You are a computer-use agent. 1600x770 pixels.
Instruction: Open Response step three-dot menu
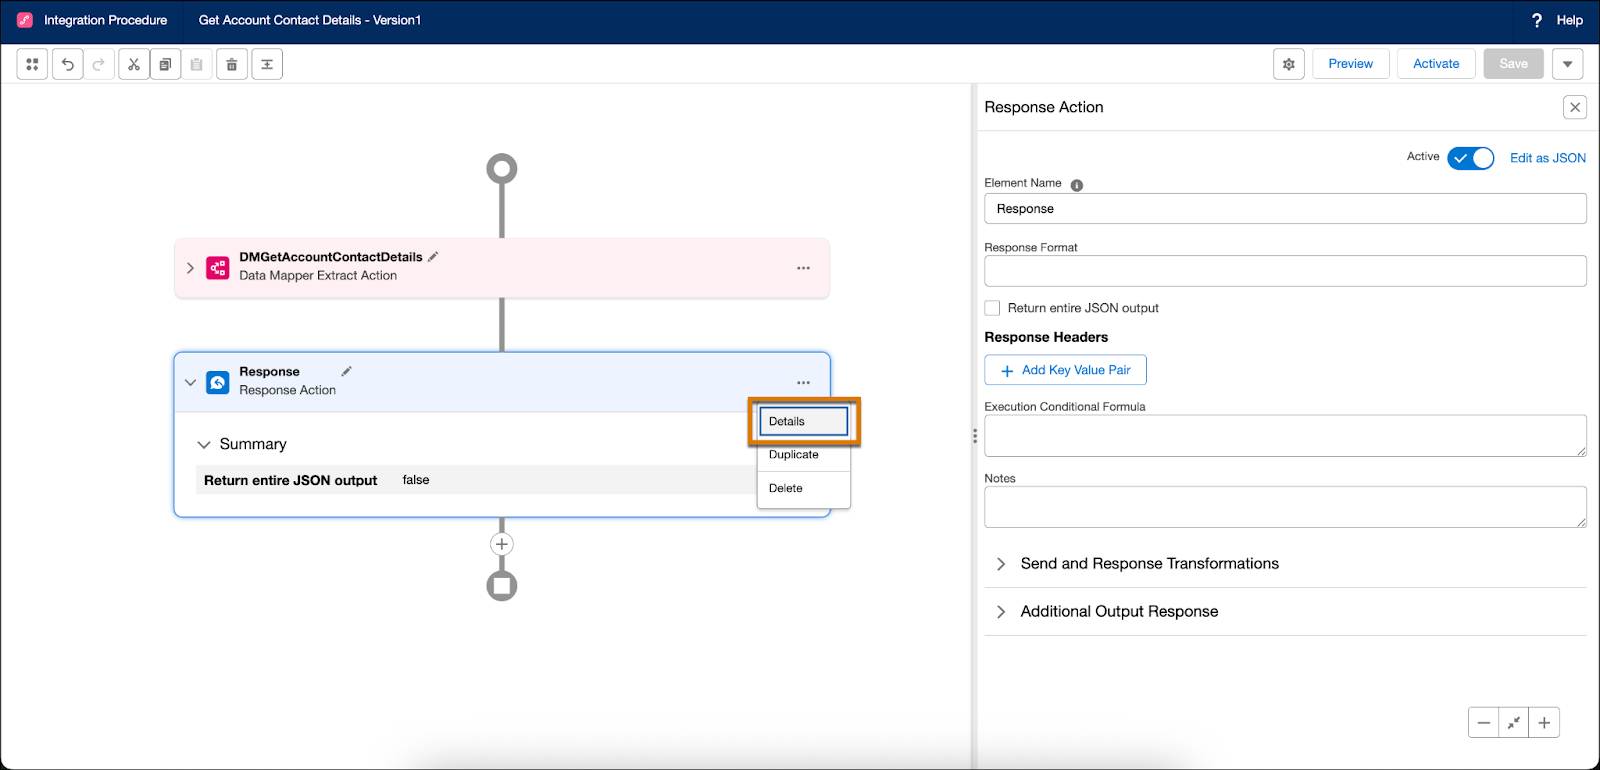(x=803, y=383)
